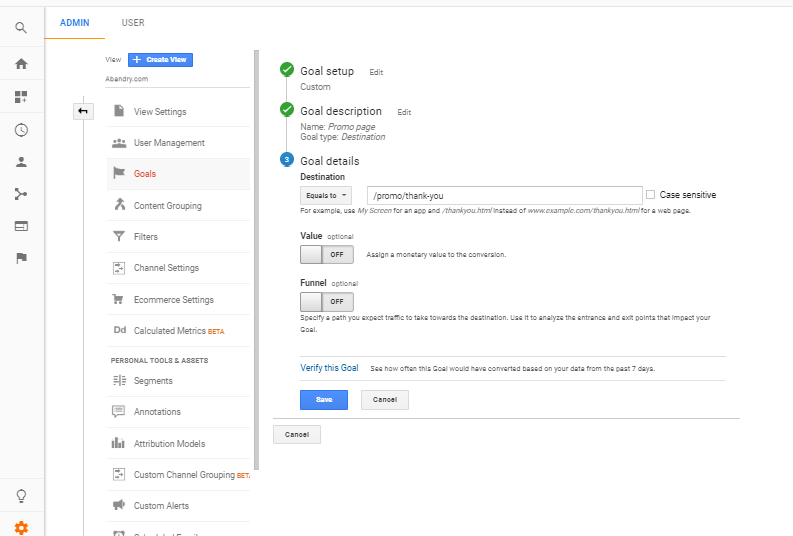Open Segments menu item text
Viewport: 793px width, 536px height.
pos(153,381)
